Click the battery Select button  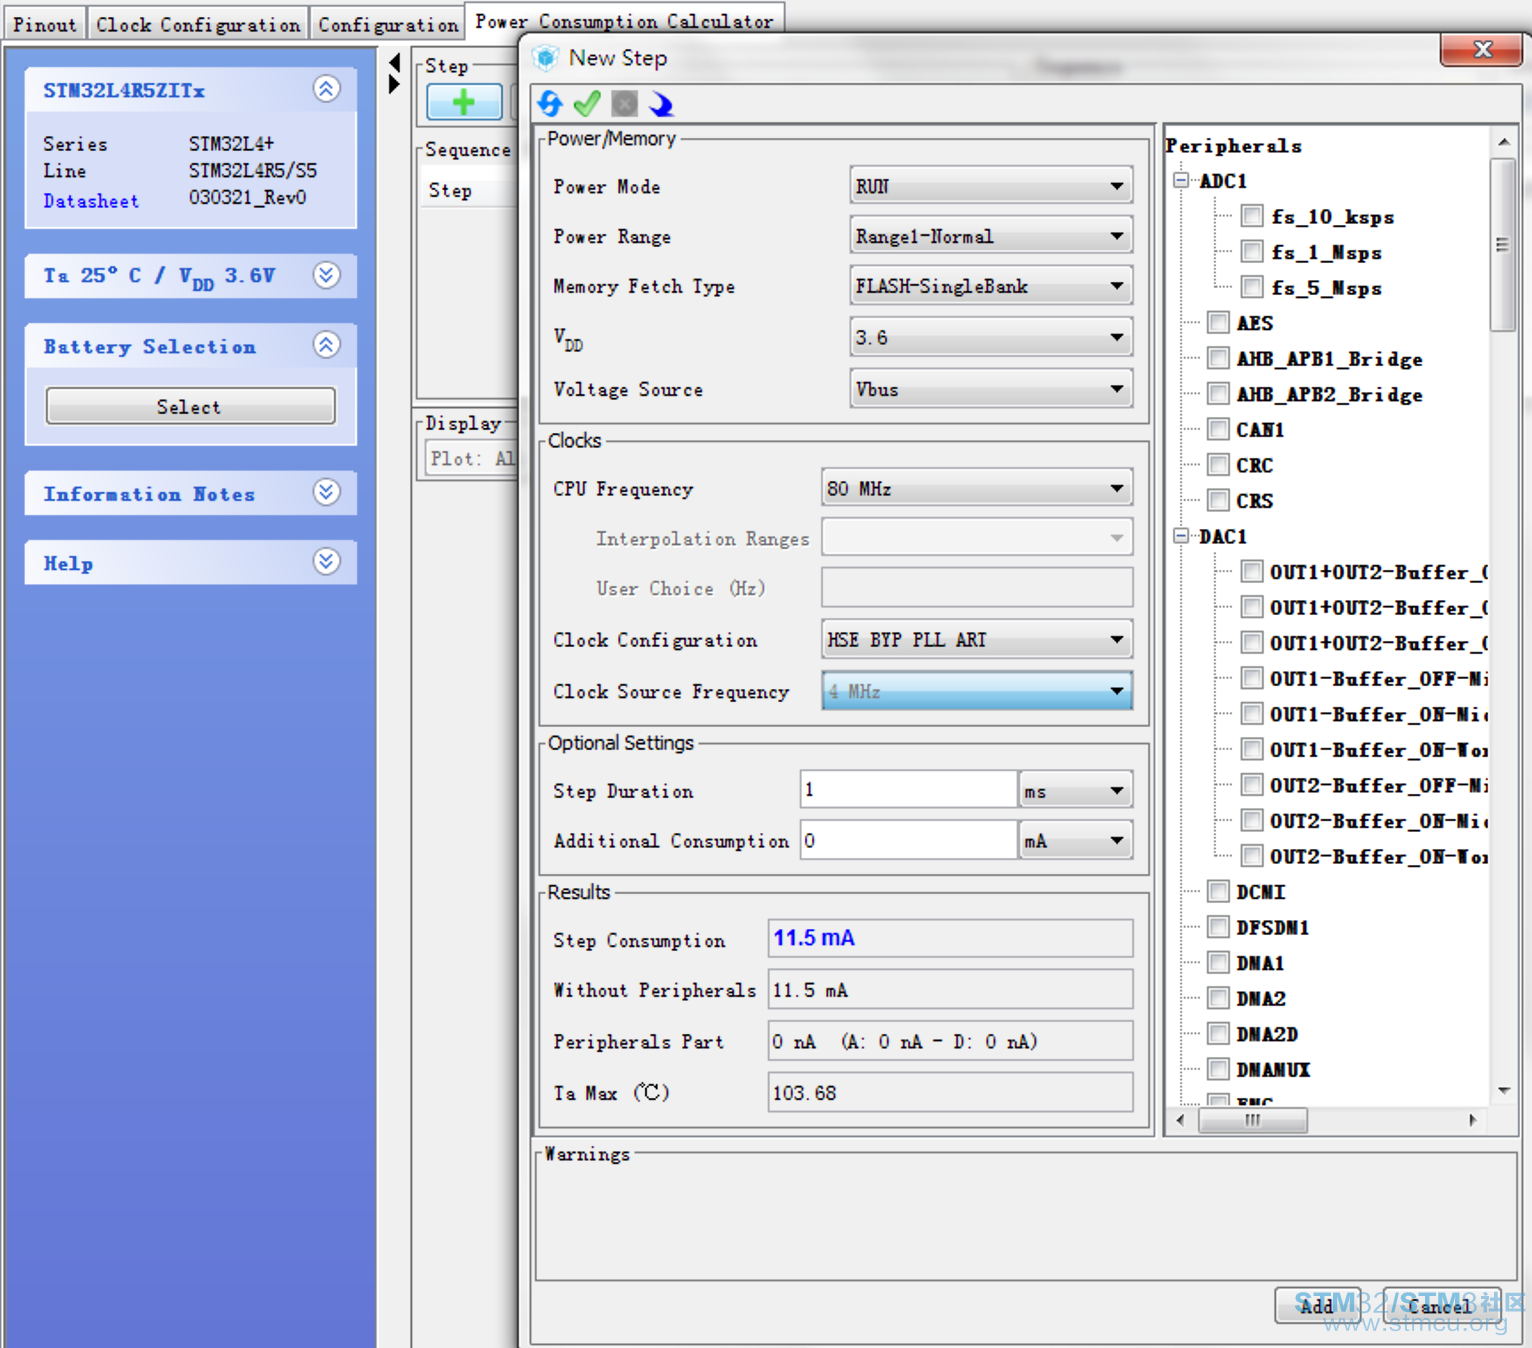click(x=190, y=406)
